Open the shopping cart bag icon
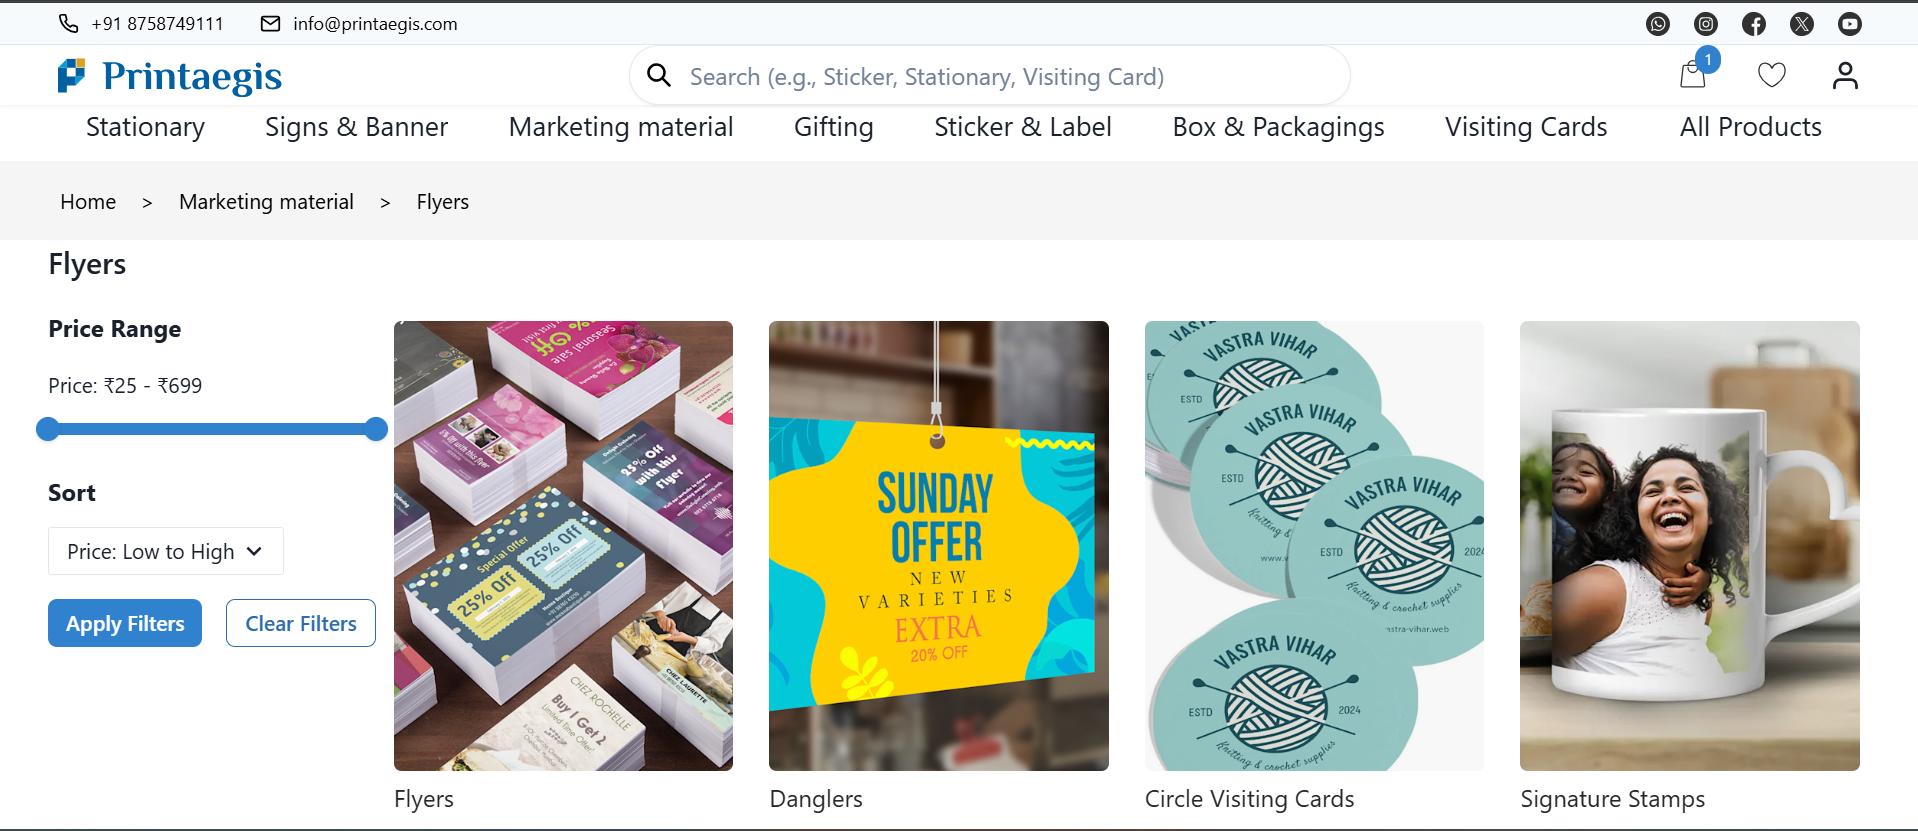Viewport: 1918px width, 831px height. coord(1693,75)
